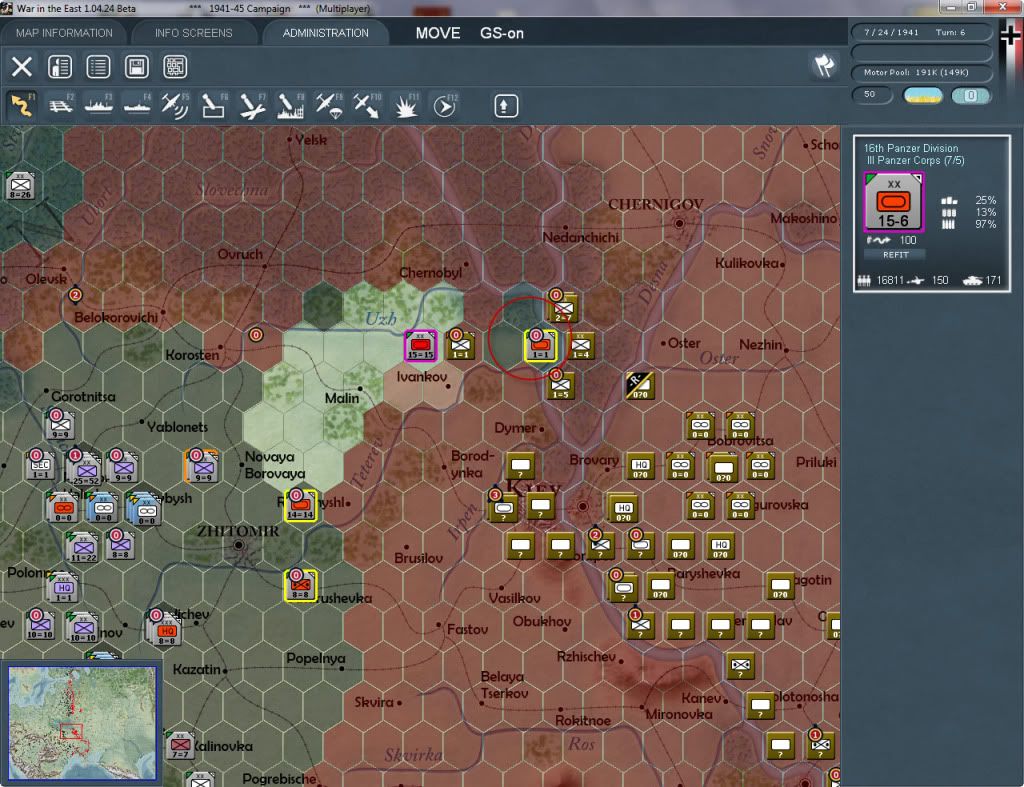Click the 16th Panzer Division name
The image size is (1024, 787).
(x=911, y=148)
